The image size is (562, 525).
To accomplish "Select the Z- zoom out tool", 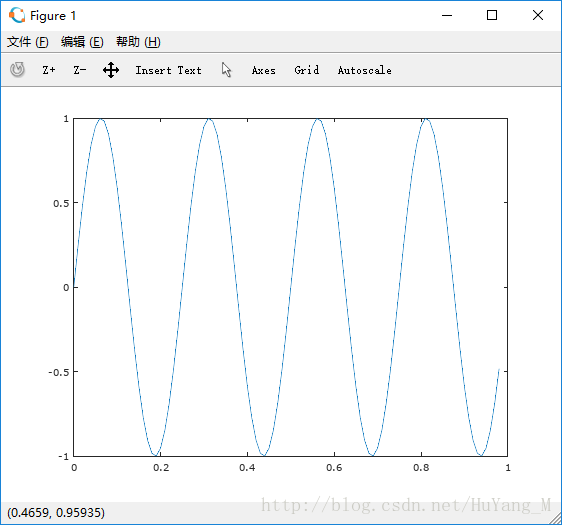I will (x=80, y=70).
